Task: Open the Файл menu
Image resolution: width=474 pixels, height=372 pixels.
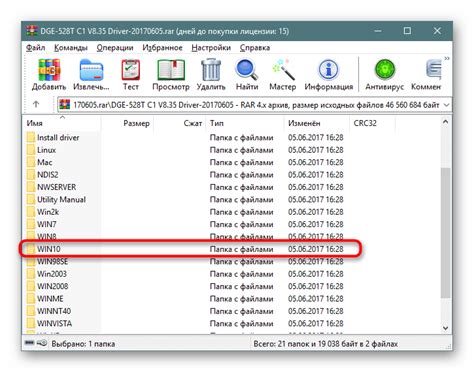Action: pos(35,48)
